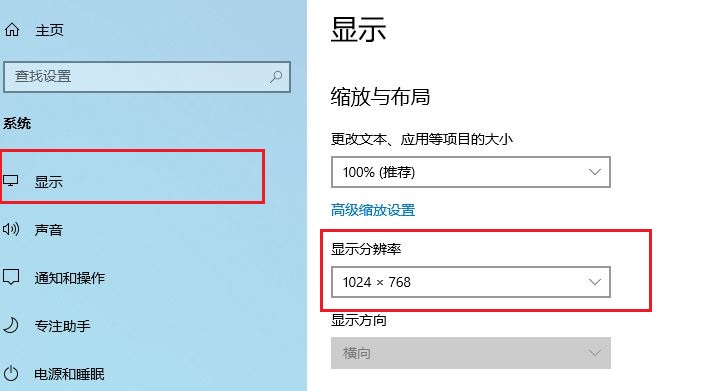Expand the 1024 × 768 resolution dropdown
This screenshot has width=714, height=391.
click(470, 282)
